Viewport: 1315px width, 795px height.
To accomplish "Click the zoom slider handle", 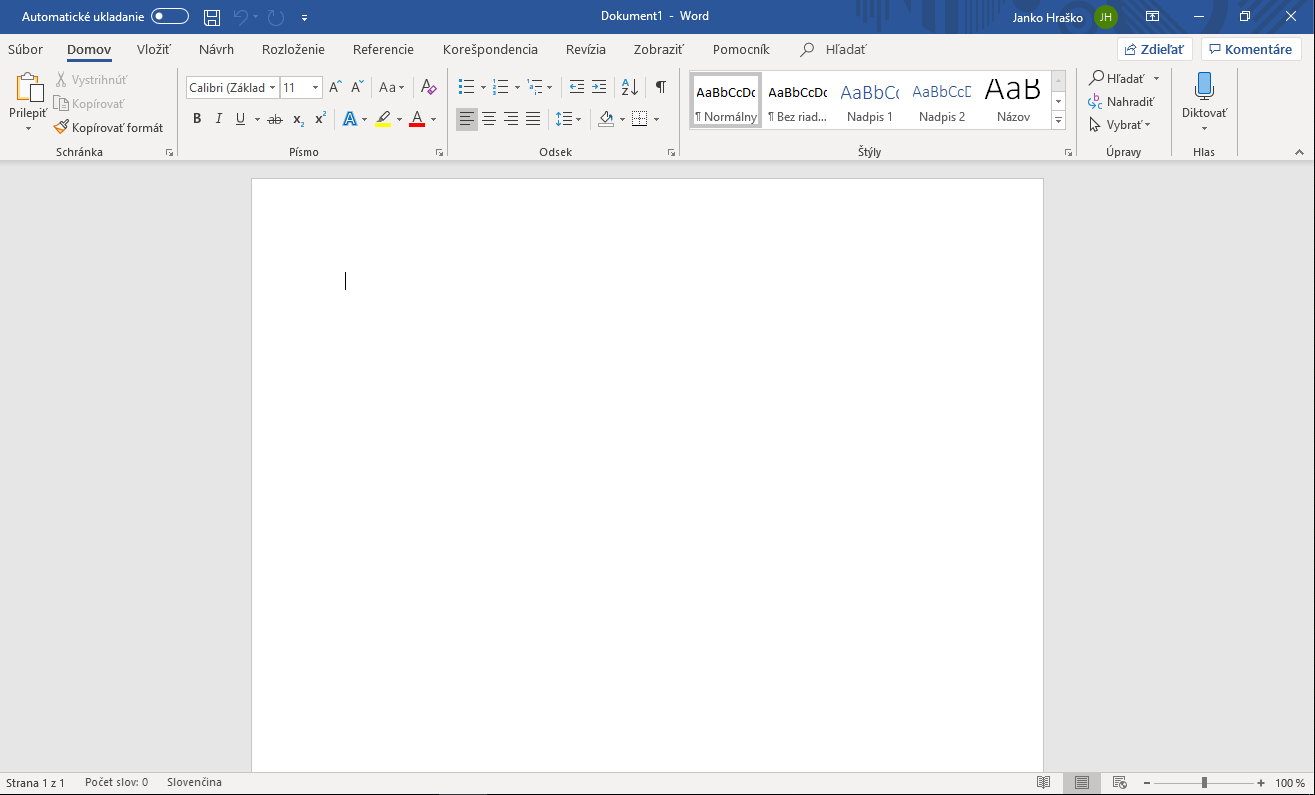I will pos(1204,783).
